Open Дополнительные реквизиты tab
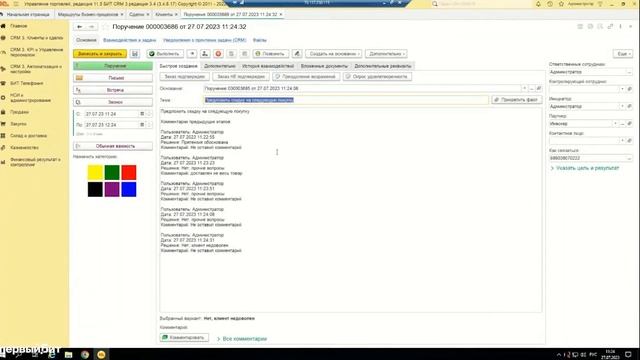The width and height of the screenshot is (640, 360). 382,66
